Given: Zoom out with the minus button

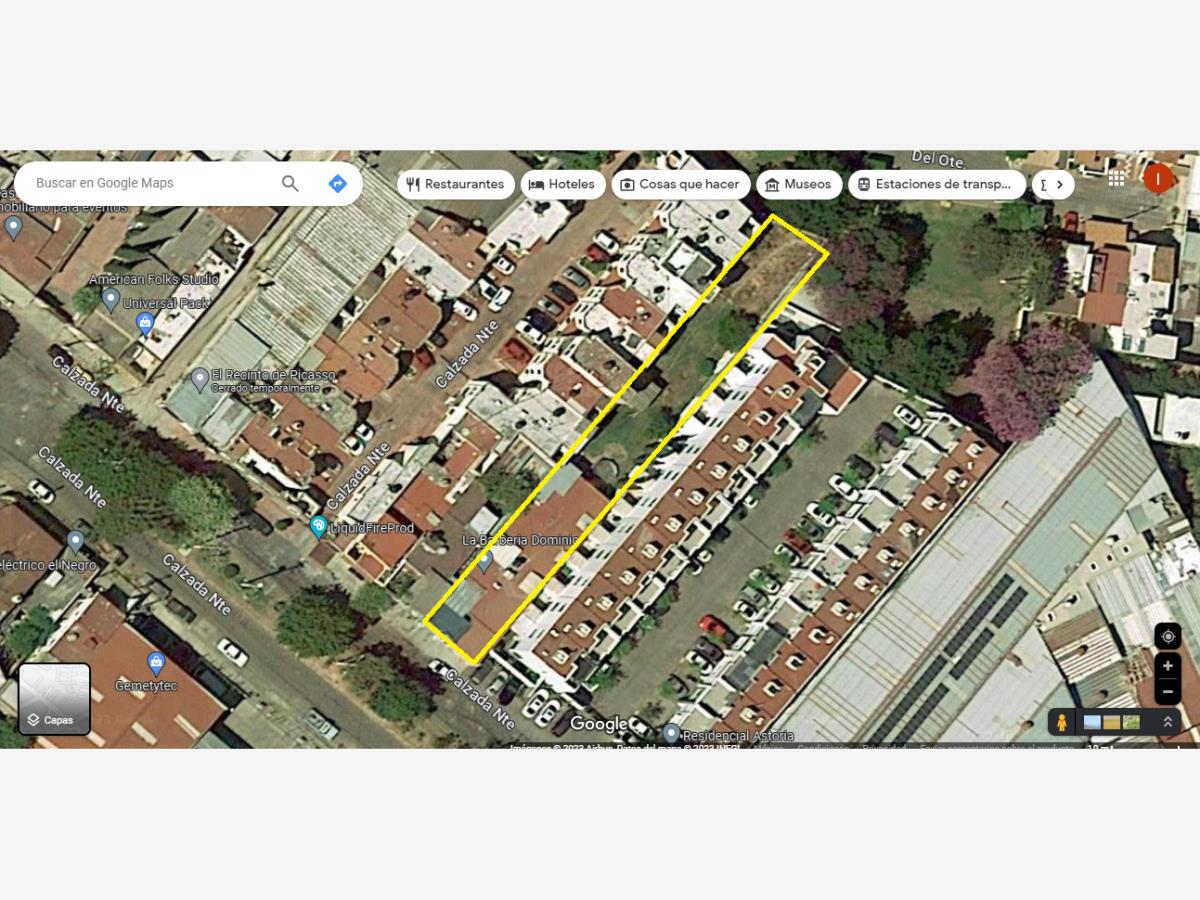Looking at the screenshot, I should click(x=1168, y=691).
